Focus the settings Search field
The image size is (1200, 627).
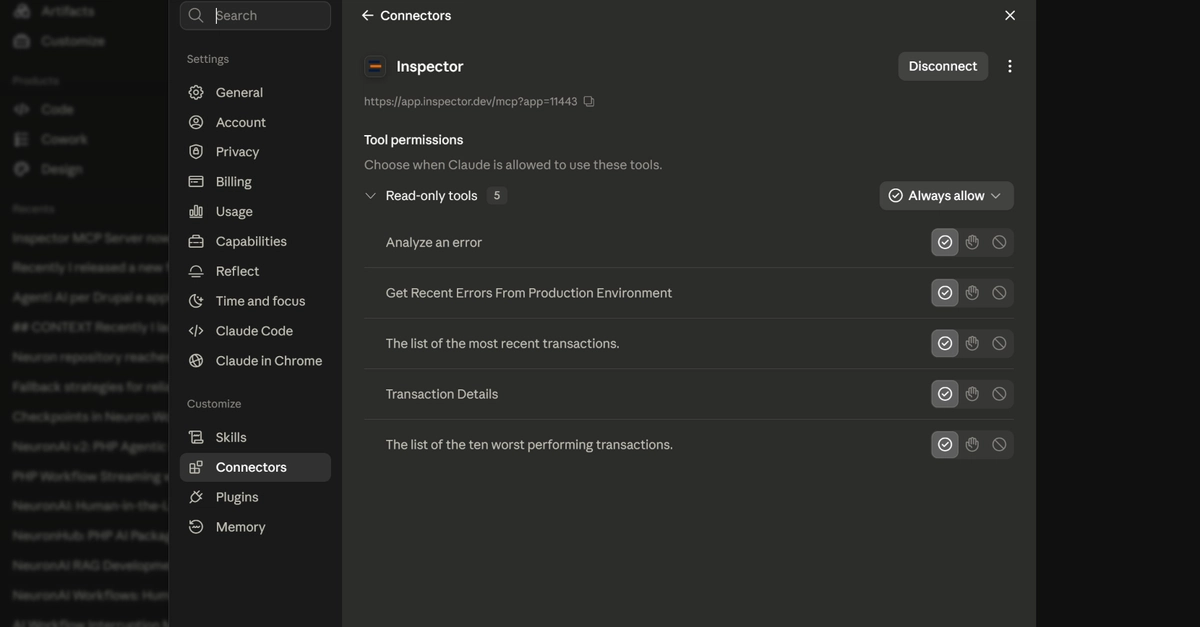pos(255,15)
